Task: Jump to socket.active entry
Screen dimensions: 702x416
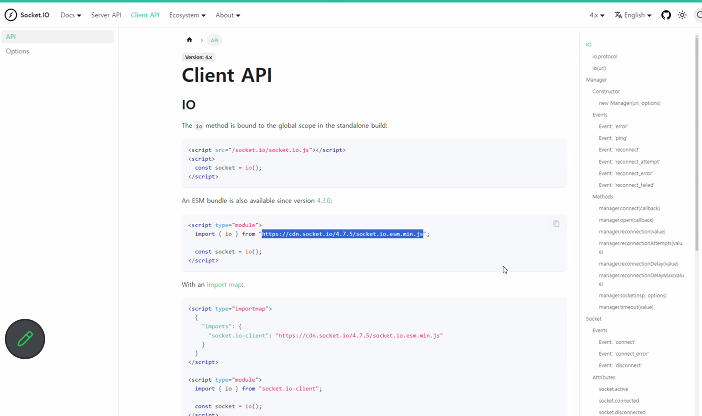Action: tap(613, 389)
